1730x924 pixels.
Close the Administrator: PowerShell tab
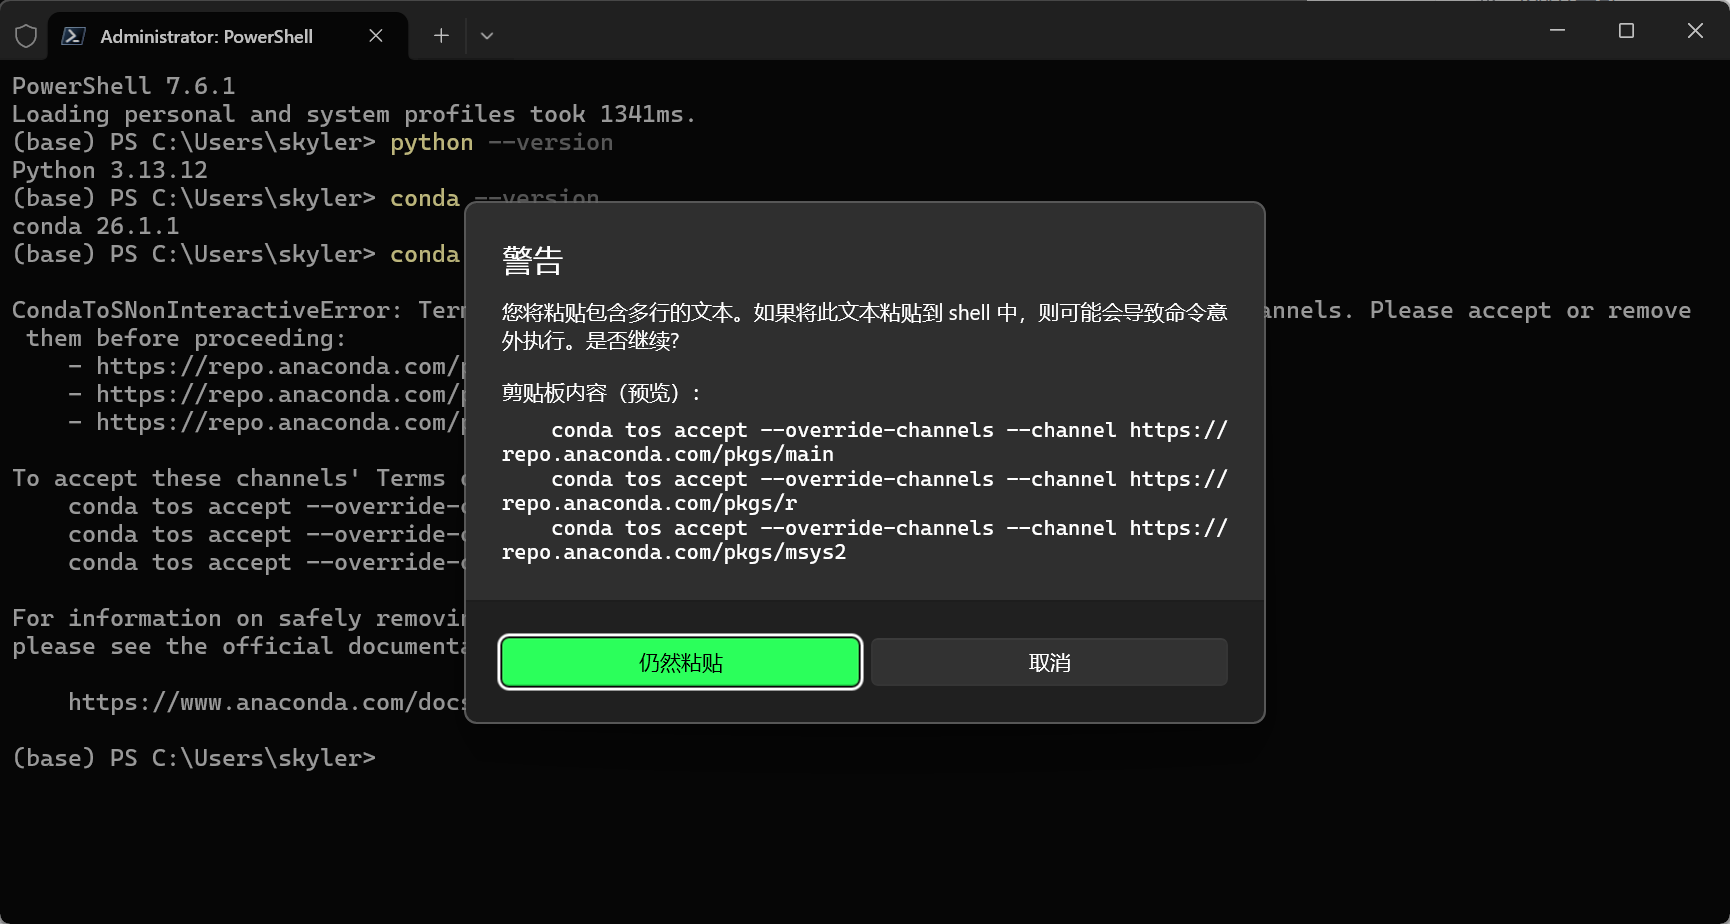376,36
